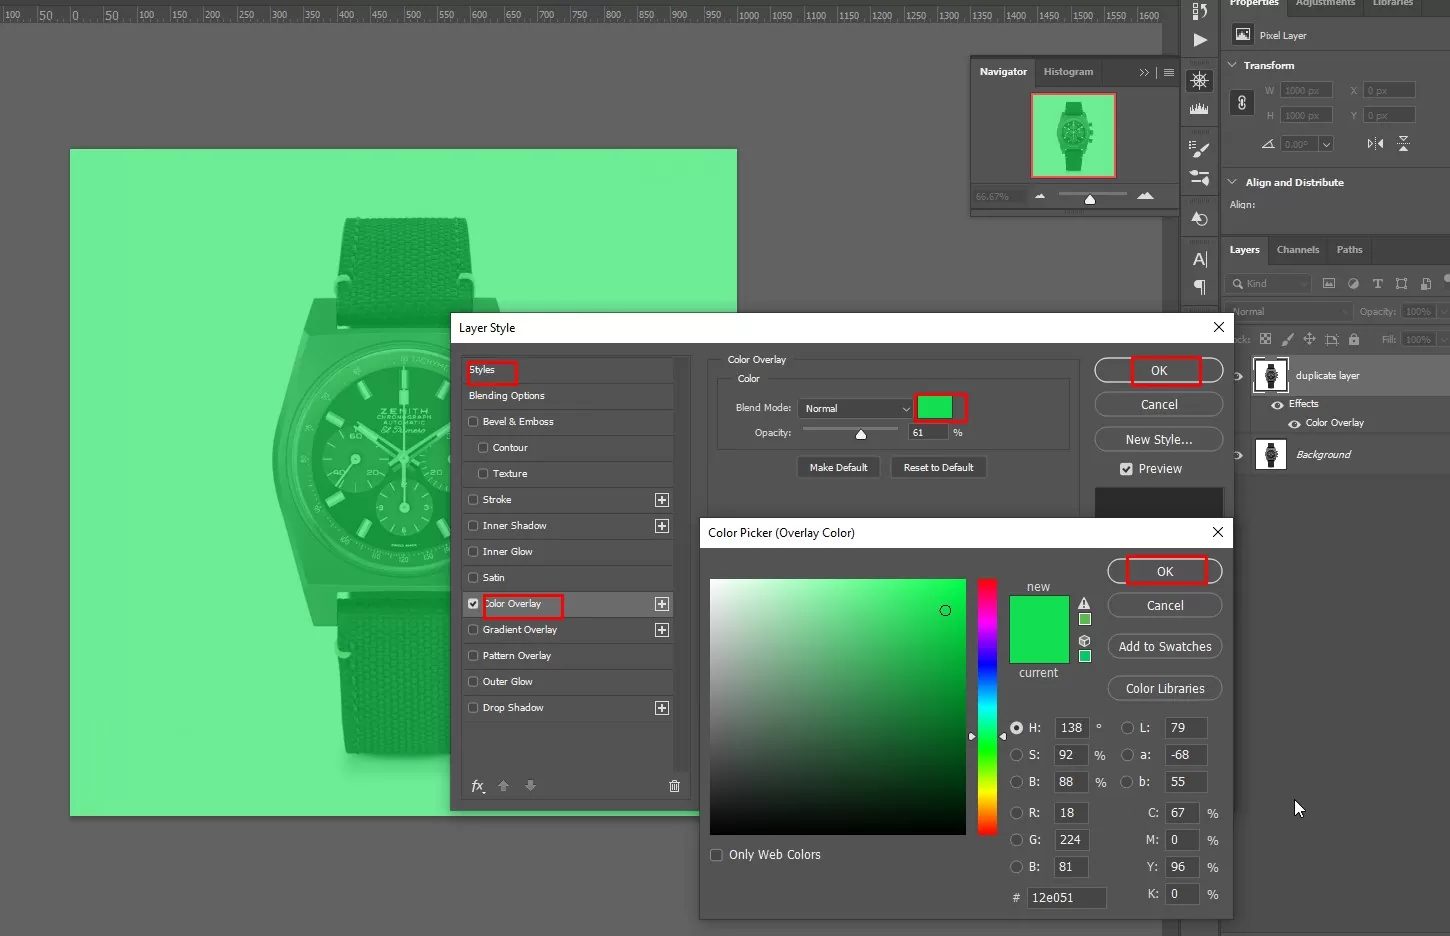Click the flip horizontal icon in Transform

pos(1375,144)
